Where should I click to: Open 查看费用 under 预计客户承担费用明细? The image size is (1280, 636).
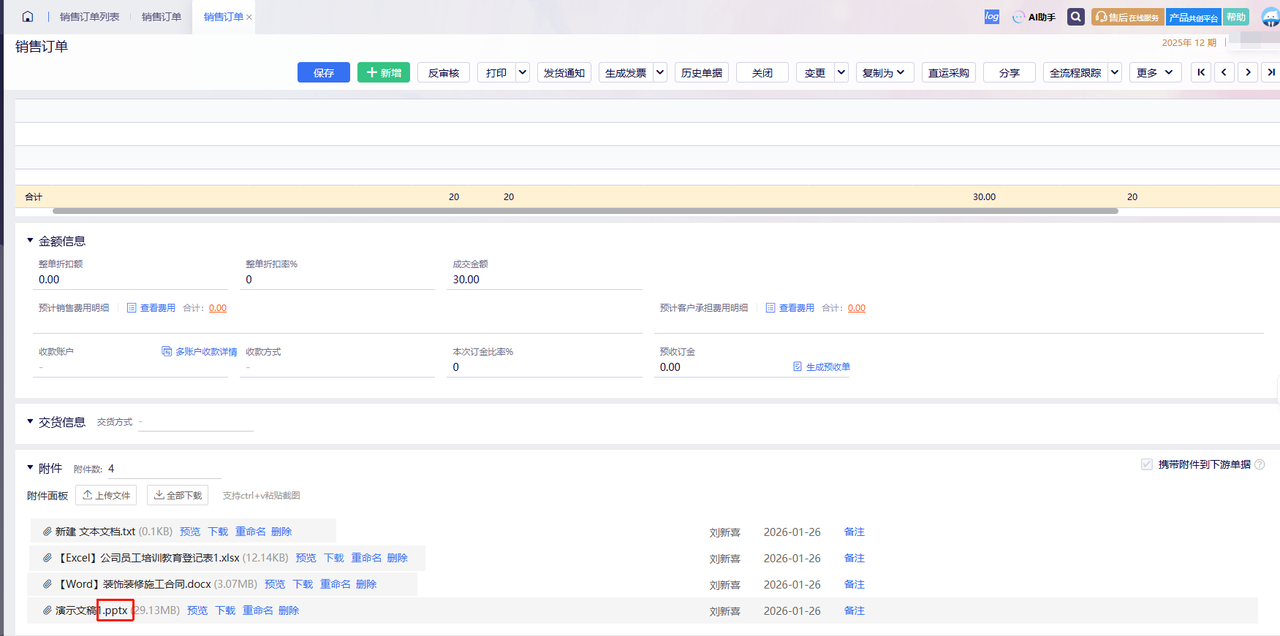[x=790, y=308]
